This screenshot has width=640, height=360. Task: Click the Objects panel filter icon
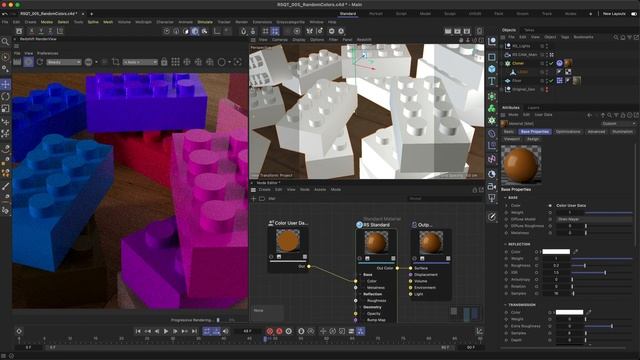(629, 37)
